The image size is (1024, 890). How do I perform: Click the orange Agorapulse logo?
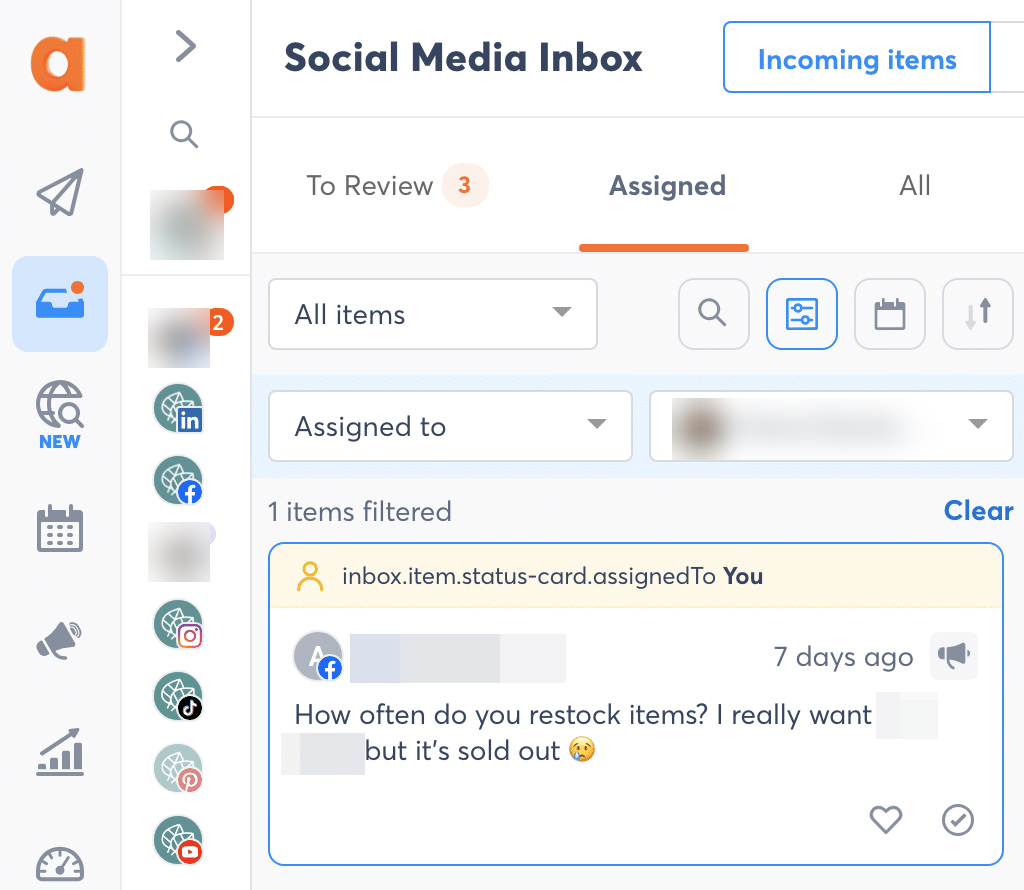click(x=59, y=63)
